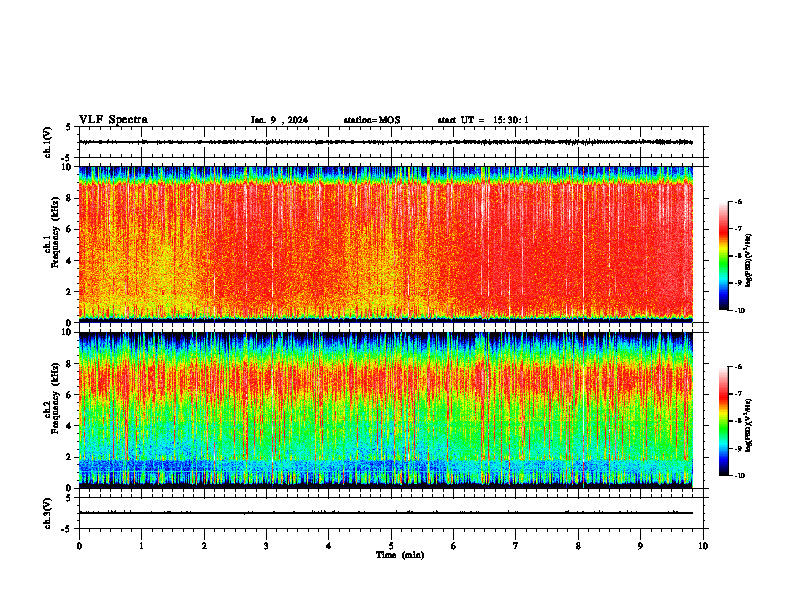This screenshot has width=792, height=612.
Task: Click the "ch.1(V)" waveform axis label
Action: [48, 142]
